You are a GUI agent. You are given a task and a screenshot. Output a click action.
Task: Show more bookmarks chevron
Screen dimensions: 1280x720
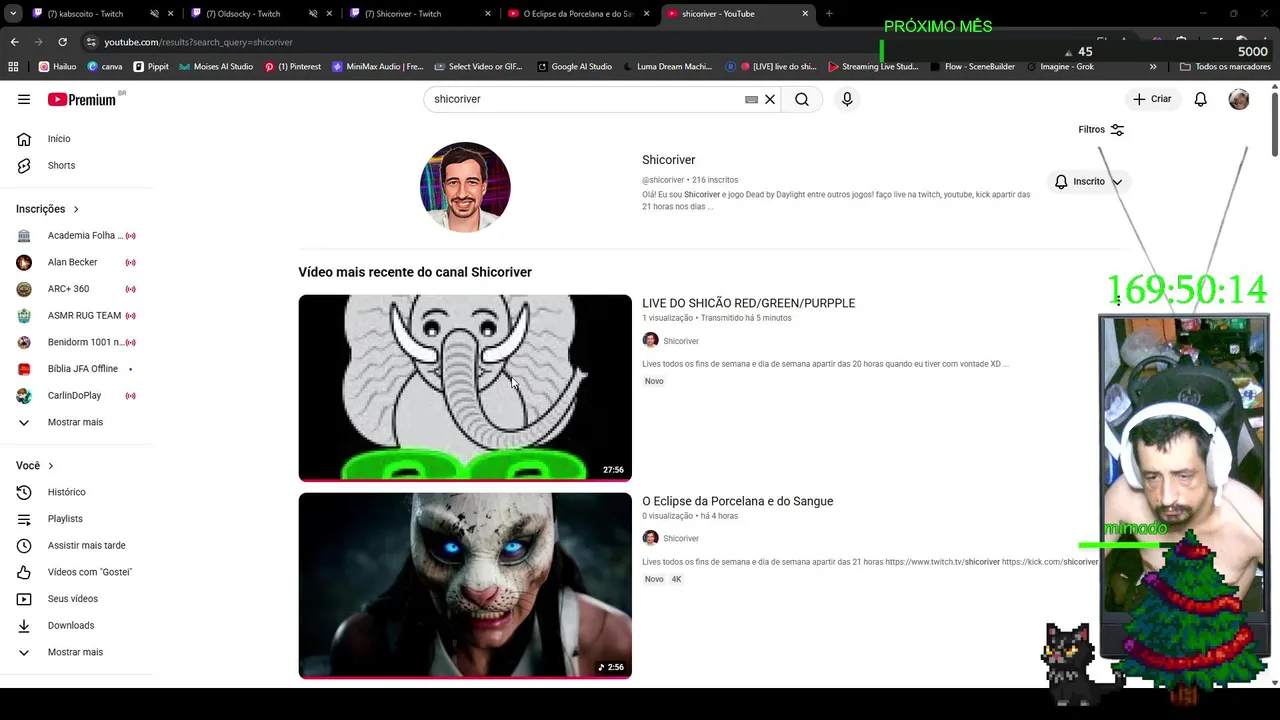1153,67
